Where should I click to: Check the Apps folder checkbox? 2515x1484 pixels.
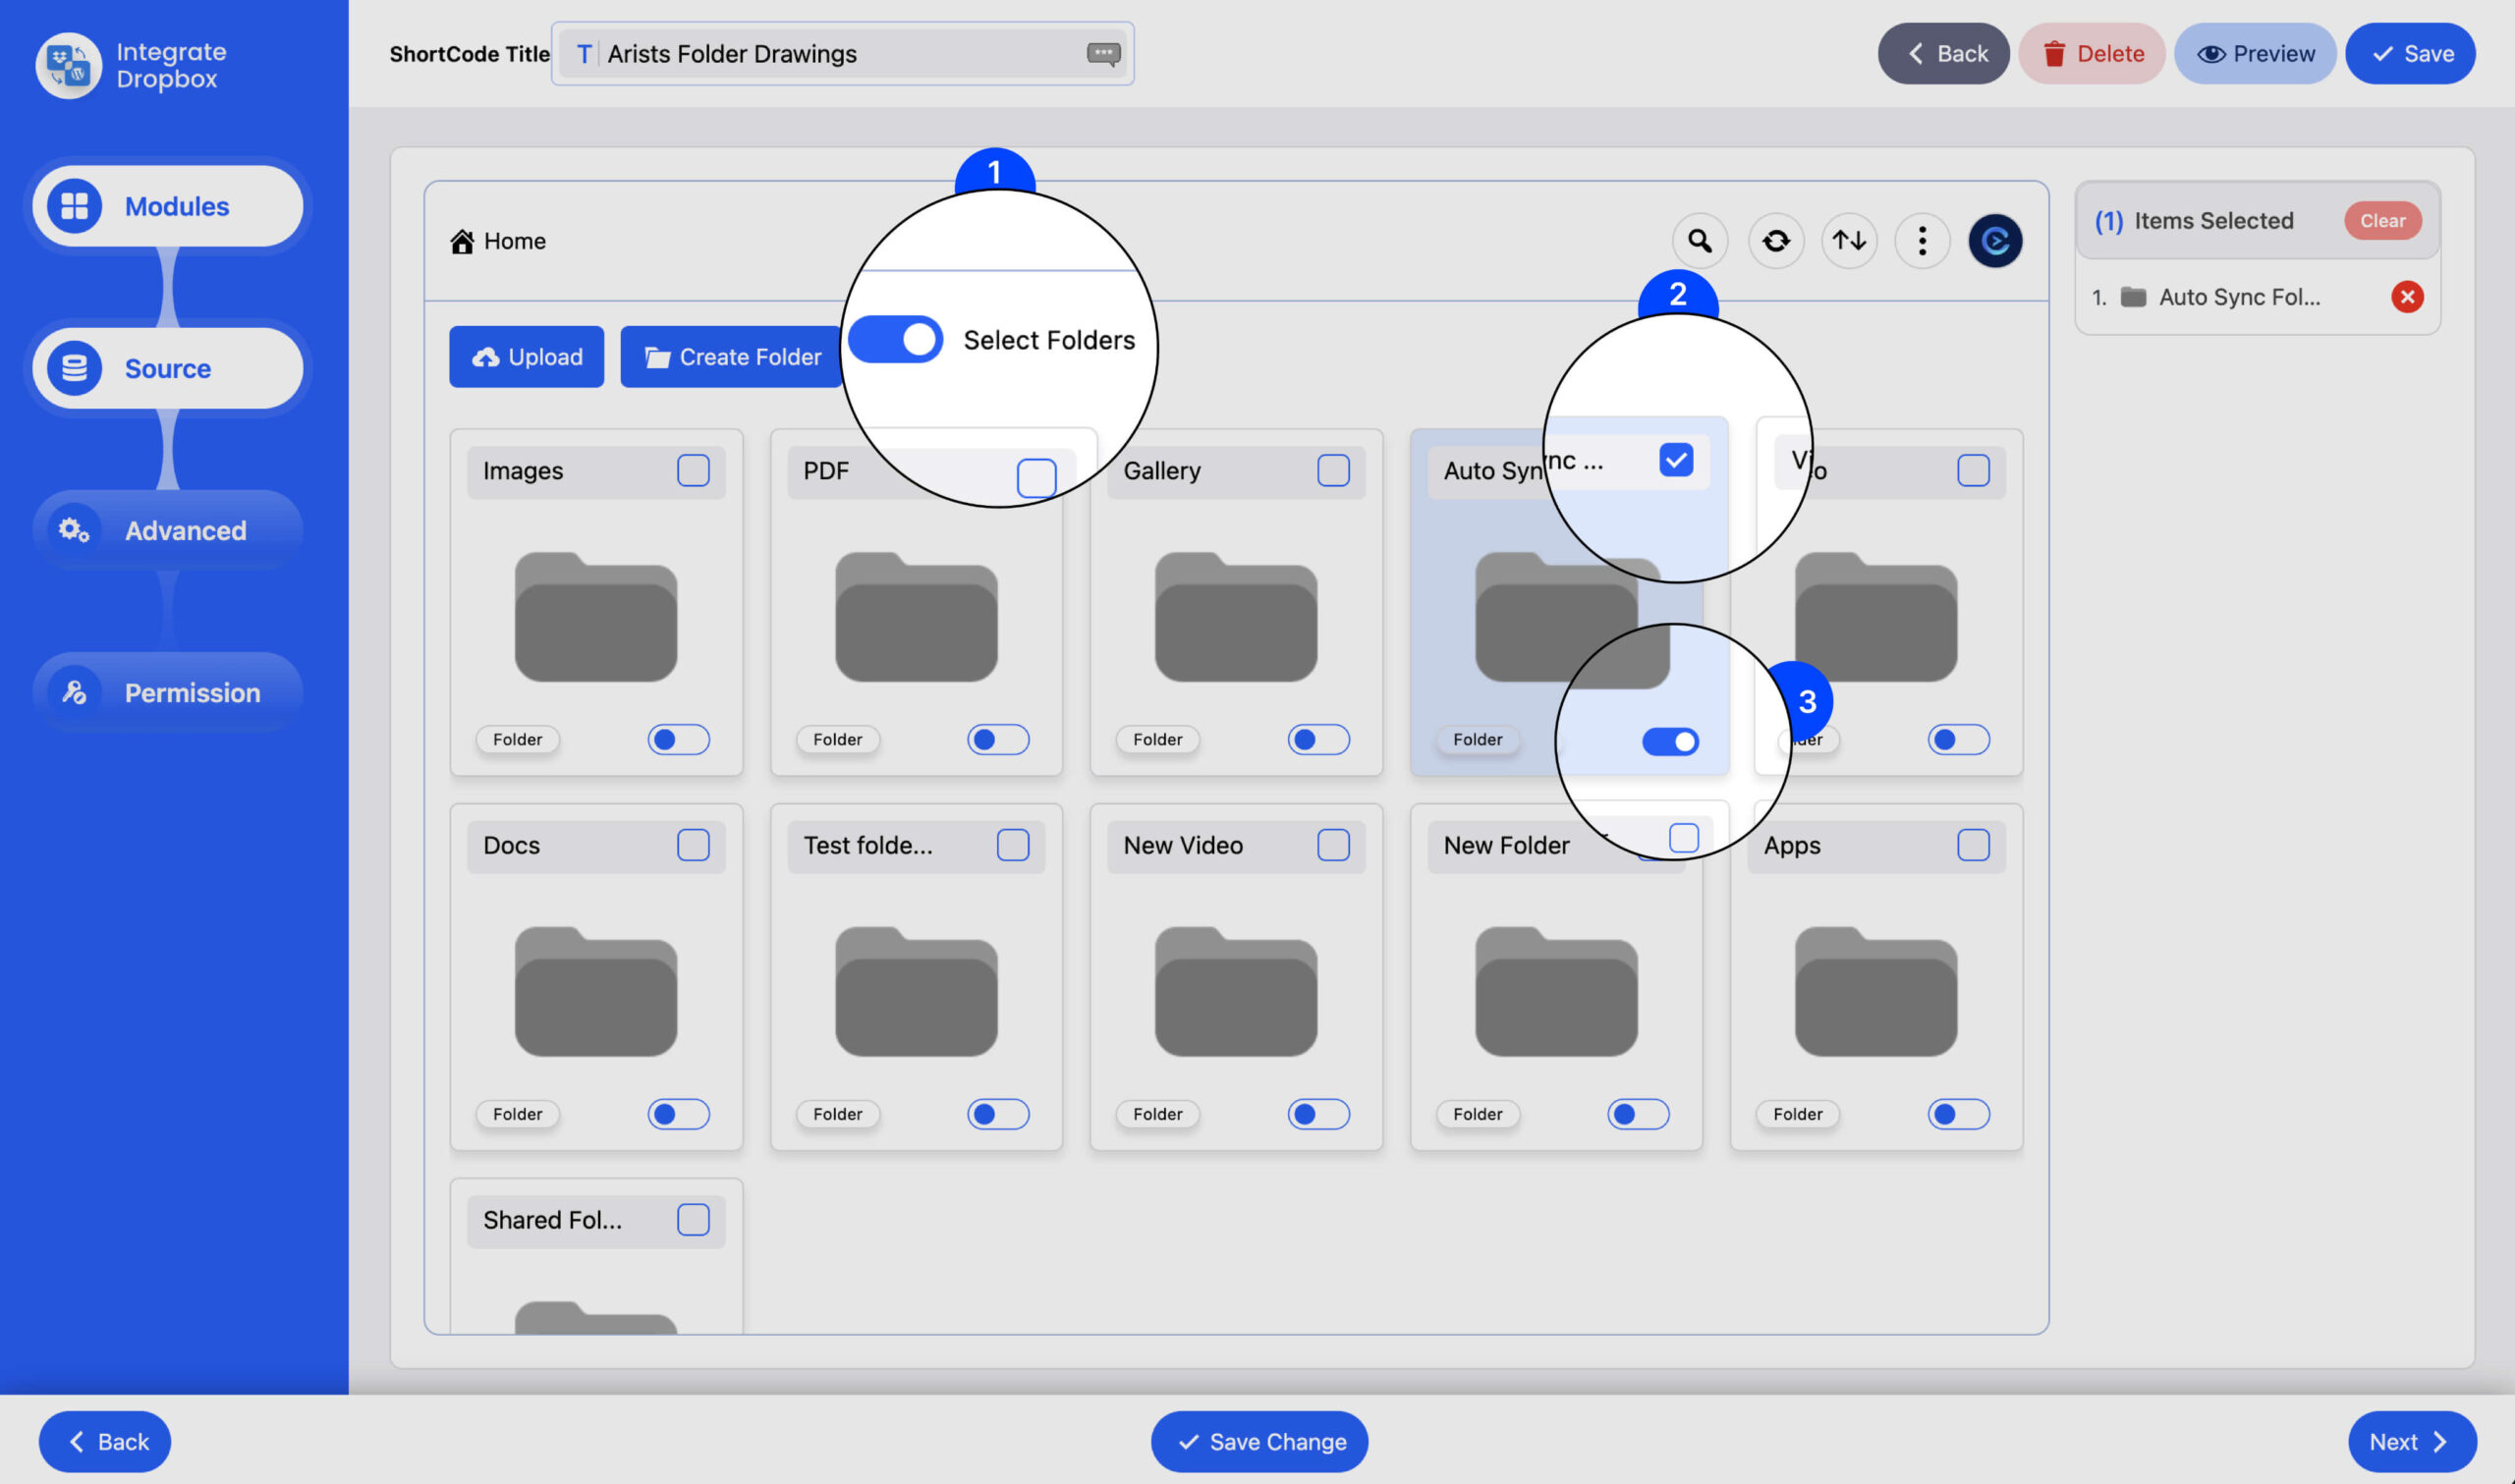point(1973,845)
